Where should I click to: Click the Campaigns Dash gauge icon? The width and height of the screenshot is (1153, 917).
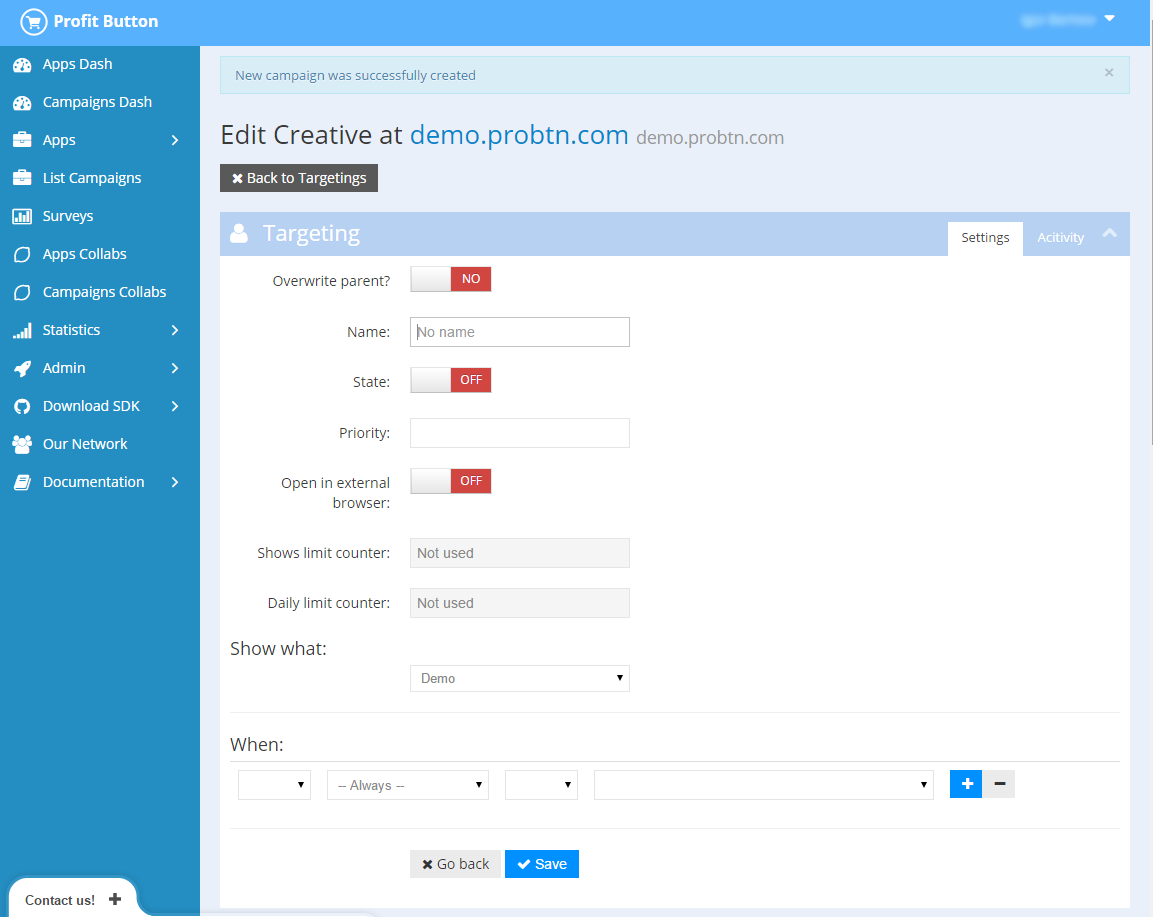pos(22,103)
